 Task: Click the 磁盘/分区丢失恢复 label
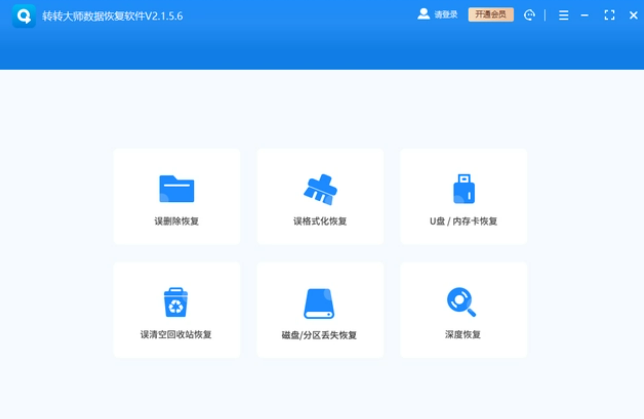coord(319,335)
